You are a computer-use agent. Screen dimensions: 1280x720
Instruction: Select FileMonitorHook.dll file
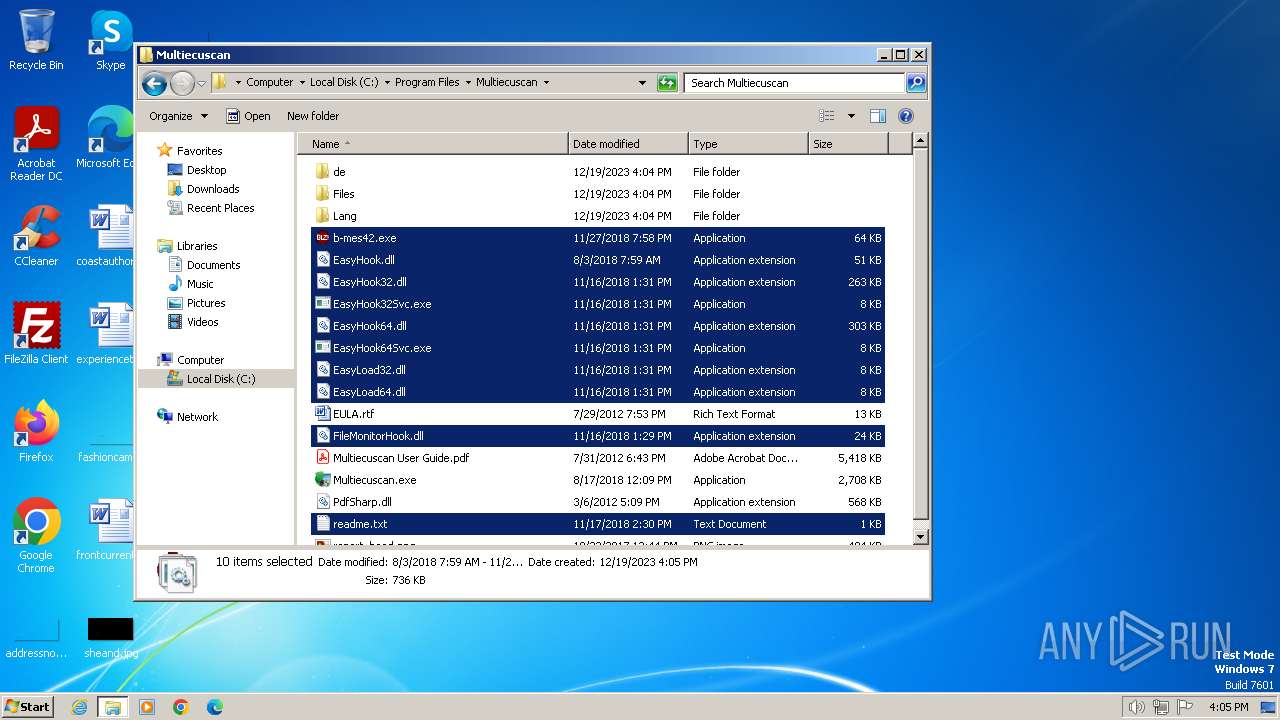pos(598,436)
